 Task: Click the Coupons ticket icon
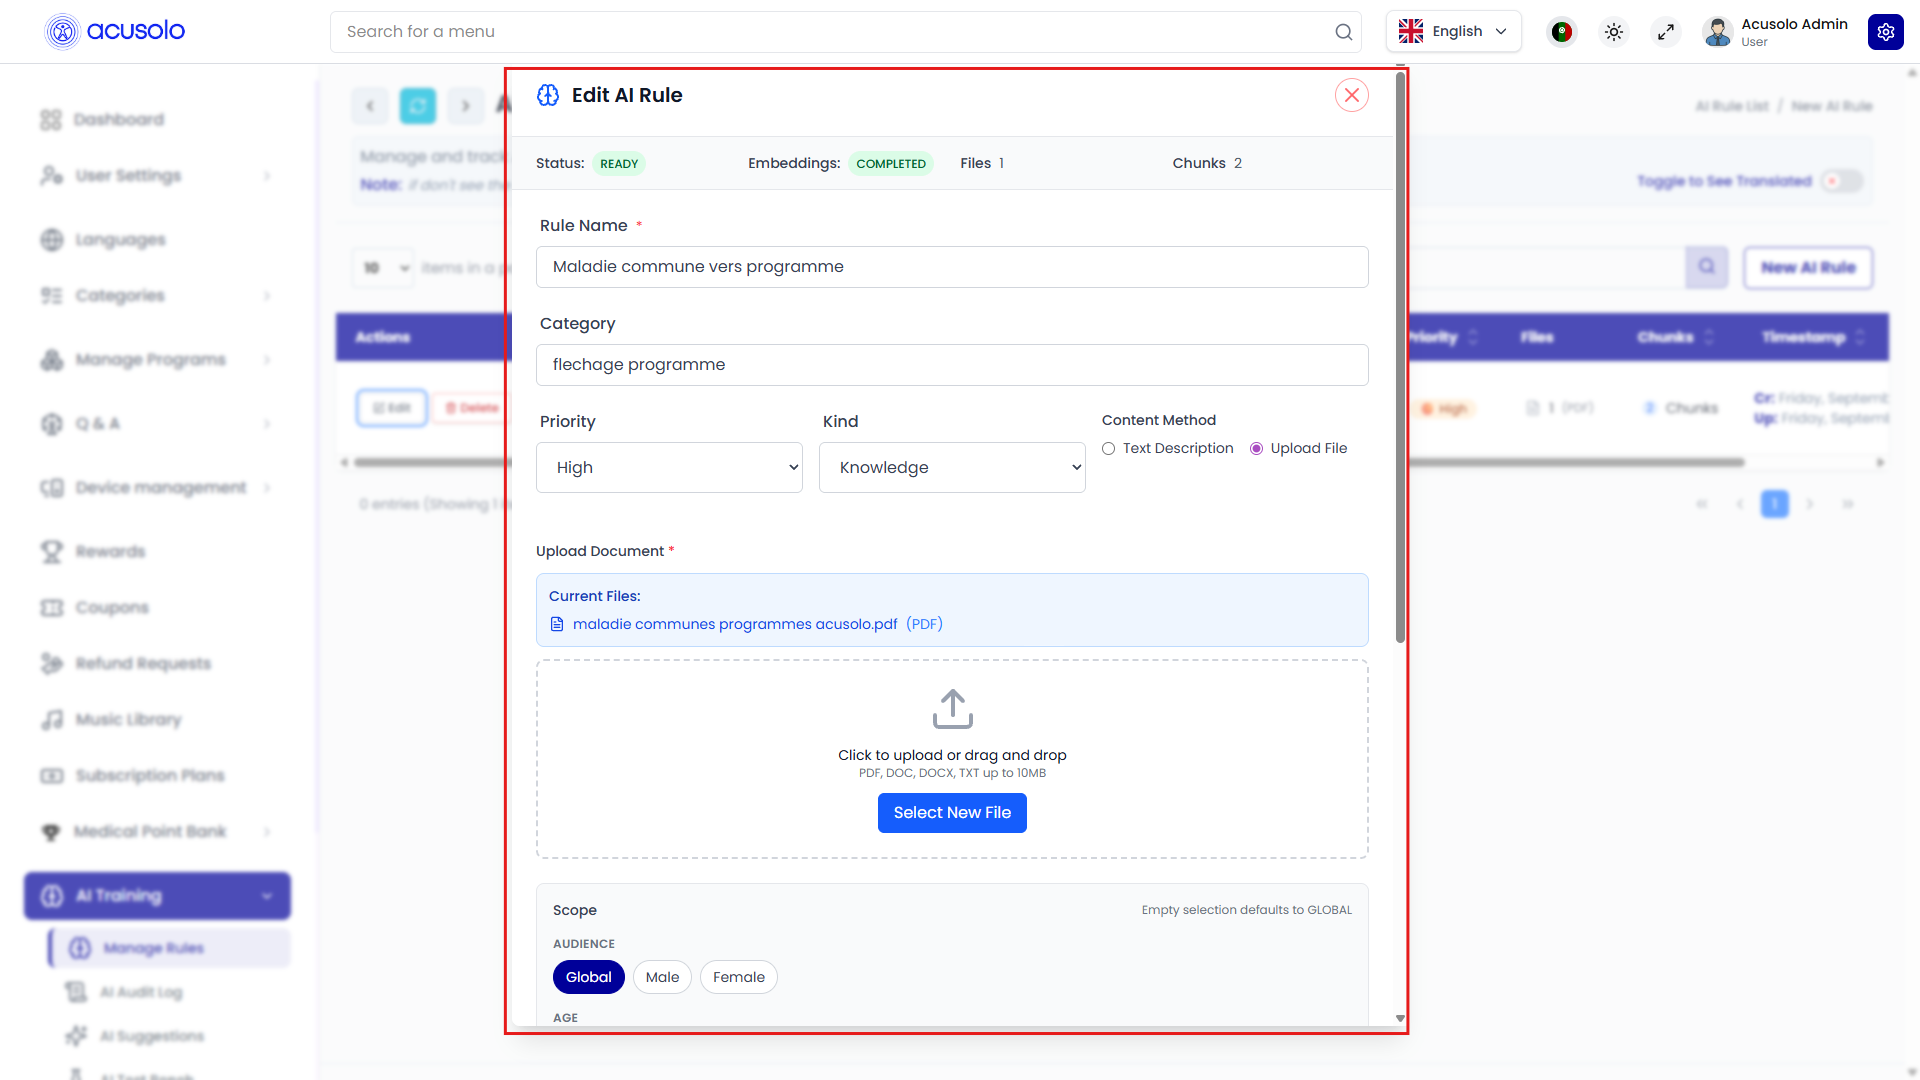52,608
